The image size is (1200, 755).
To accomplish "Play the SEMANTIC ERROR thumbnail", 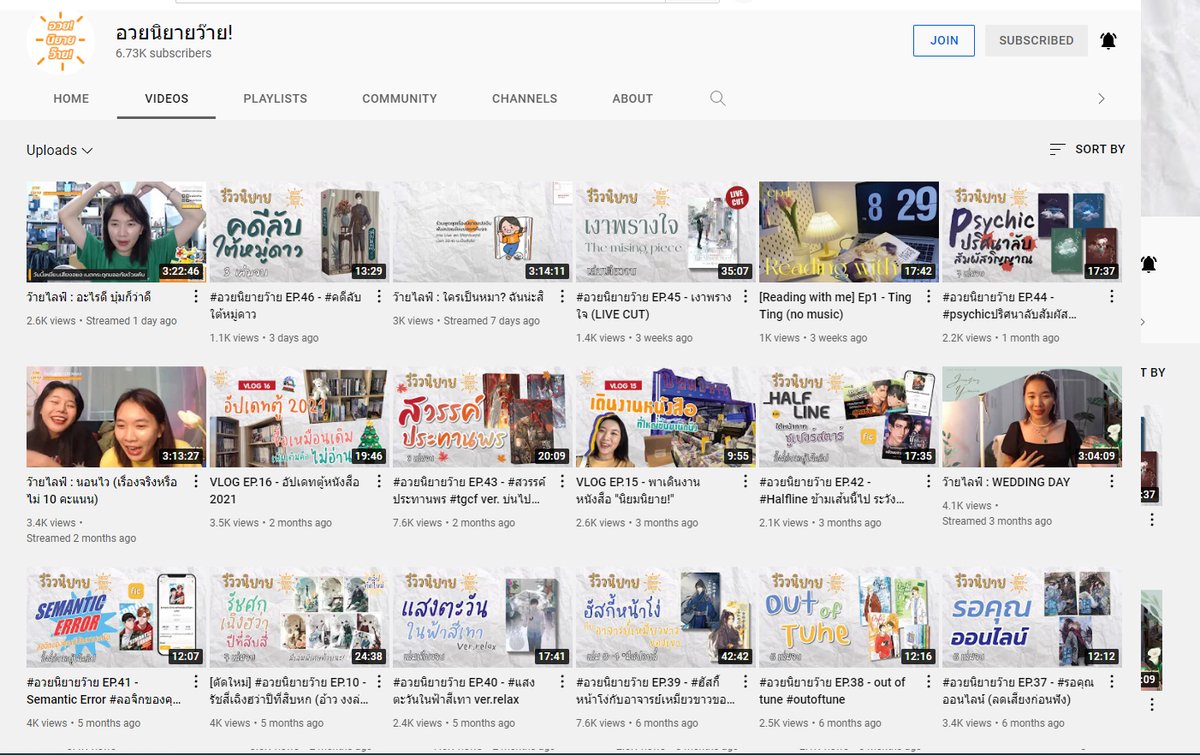I will pos(116,617).
